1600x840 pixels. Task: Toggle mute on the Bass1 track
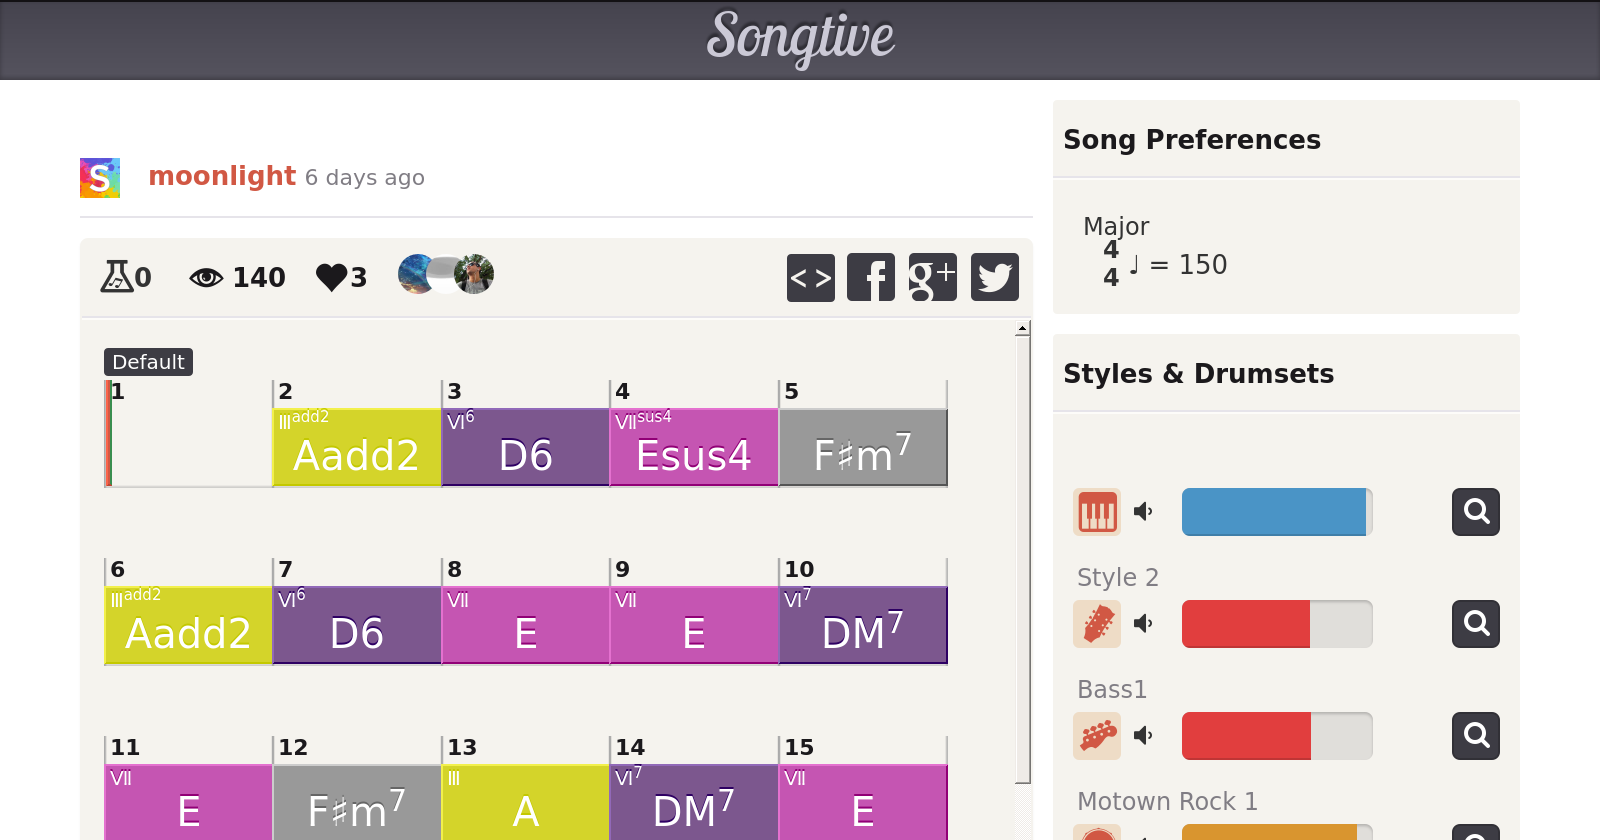point(1143,736)
